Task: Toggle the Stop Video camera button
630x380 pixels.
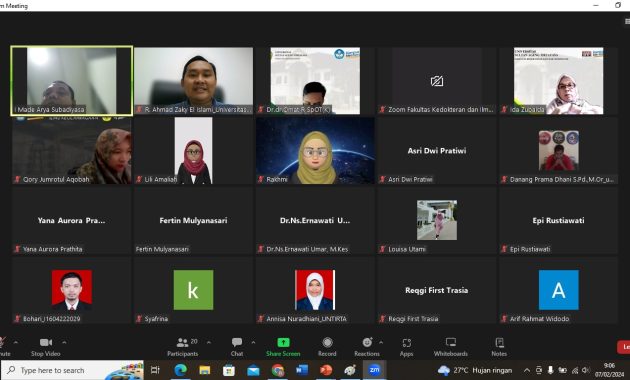Action: (x=46, y=347)
